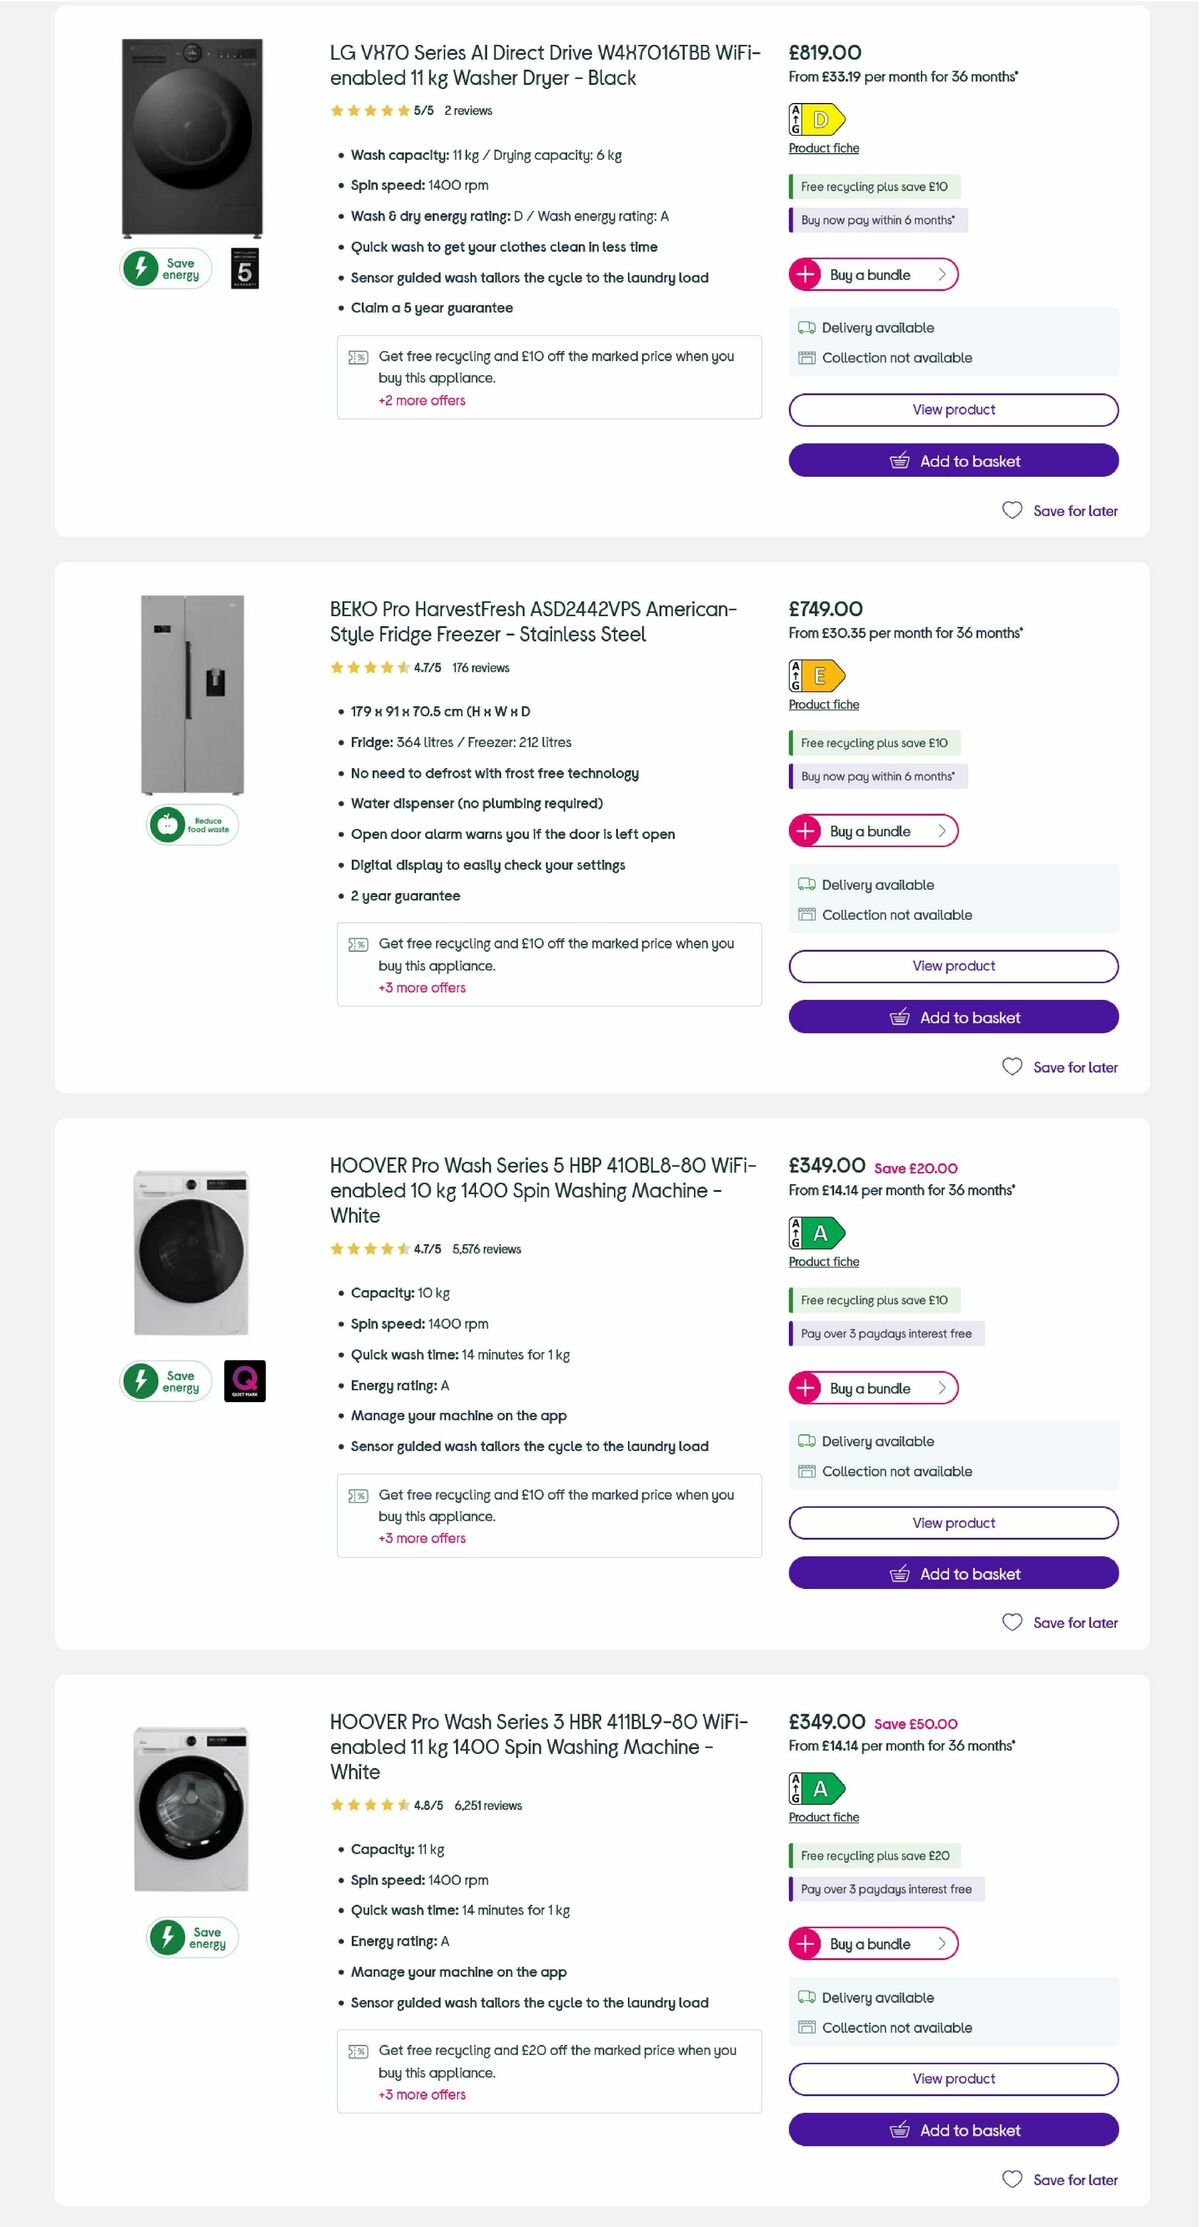Click the green A energy label on Hoover Series 3

[x=818, y=1789]
